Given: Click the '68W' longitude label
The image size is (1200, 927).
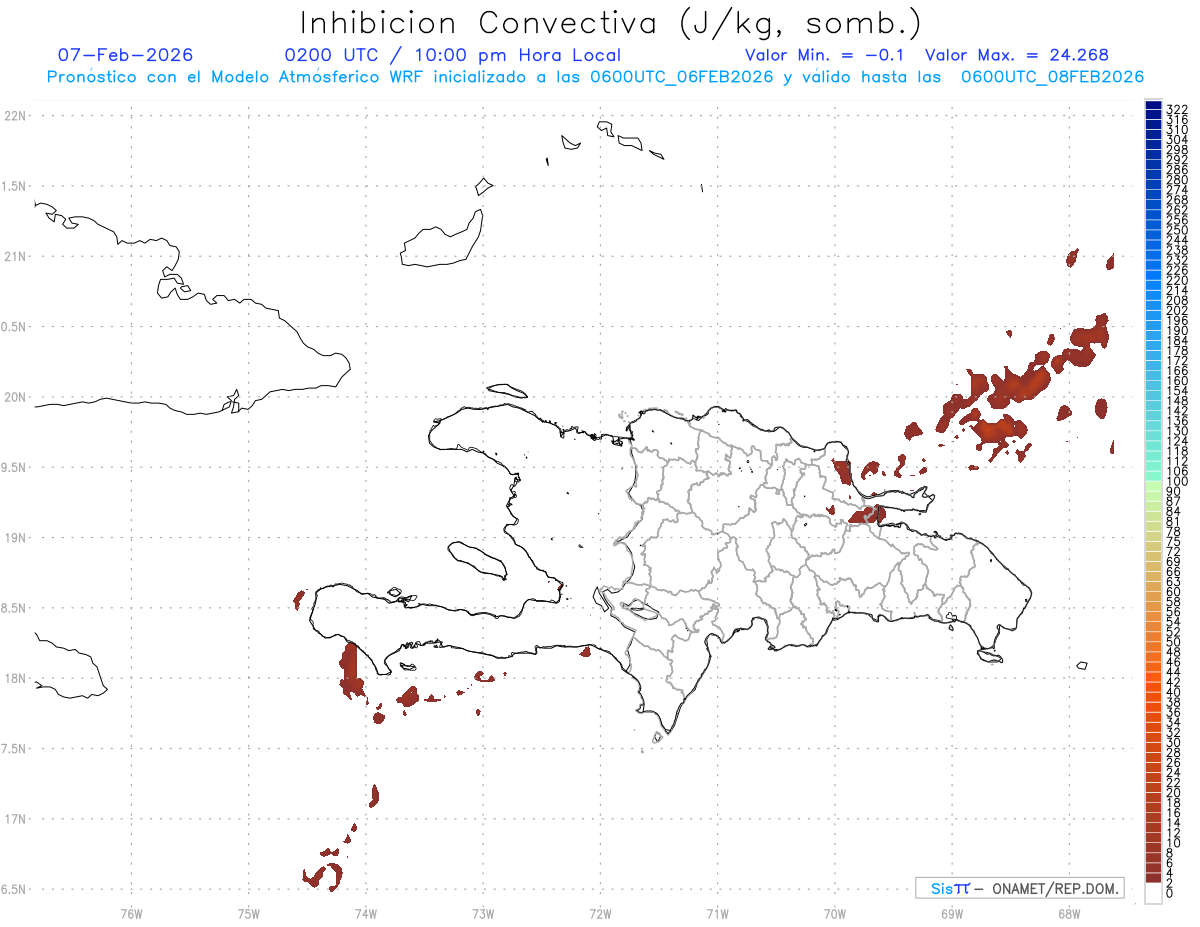Looking at the screenshot, I should coord(1069,912).
